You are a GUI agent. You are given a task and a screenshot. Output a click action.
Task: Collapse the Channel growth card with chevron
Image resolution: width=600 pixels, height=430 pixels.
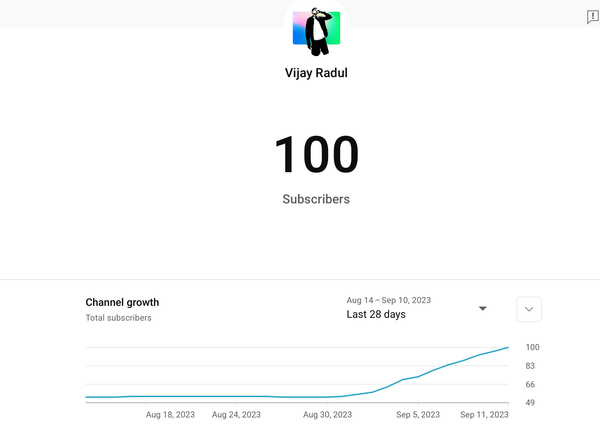tap(530, 309)
